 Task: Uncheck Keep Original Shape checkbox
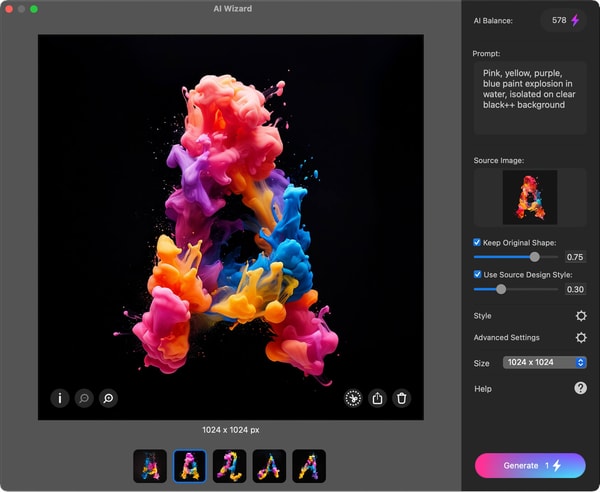click(477, 242)
